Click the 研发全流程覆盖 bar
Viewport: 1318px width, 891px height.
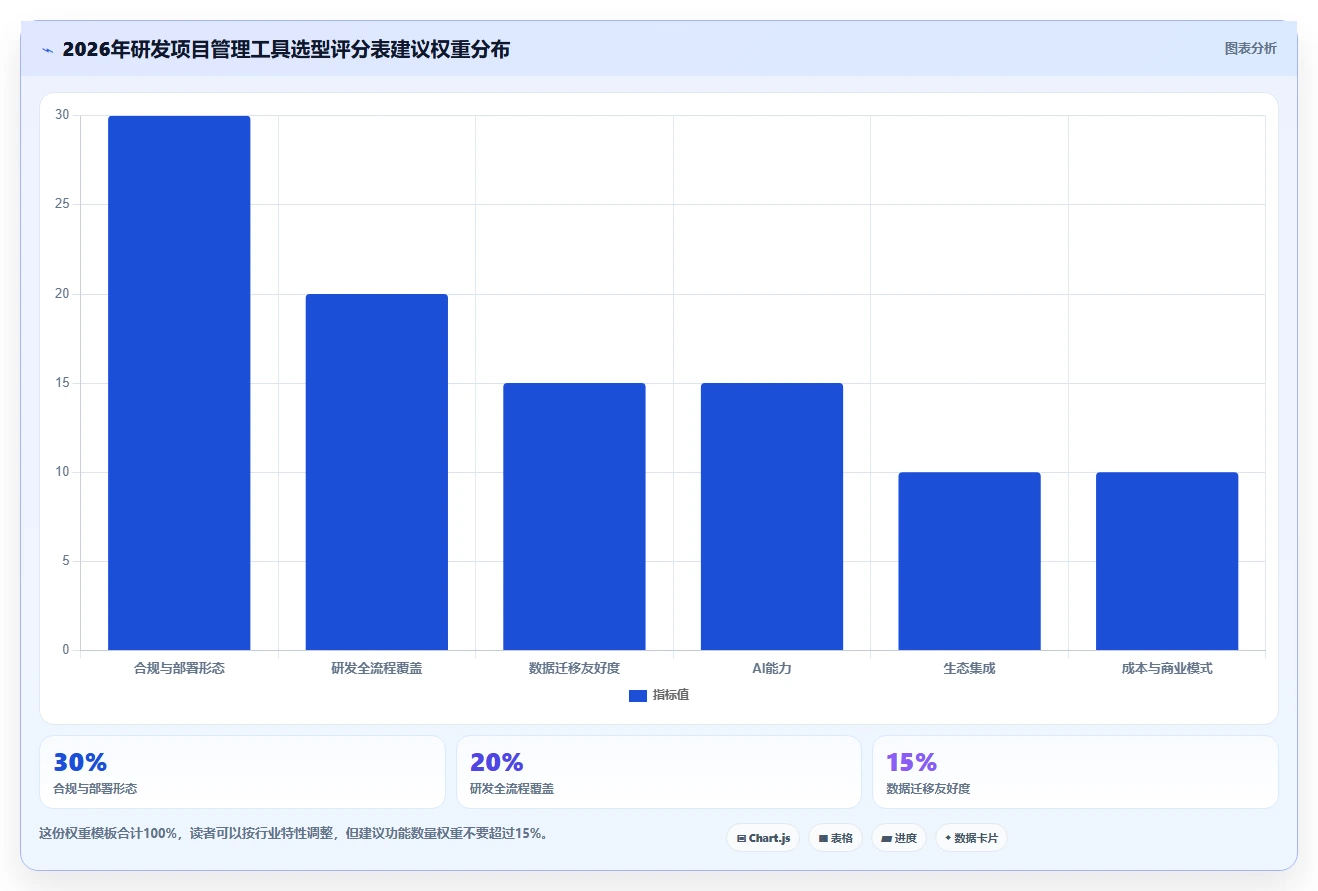click(377, 472)
